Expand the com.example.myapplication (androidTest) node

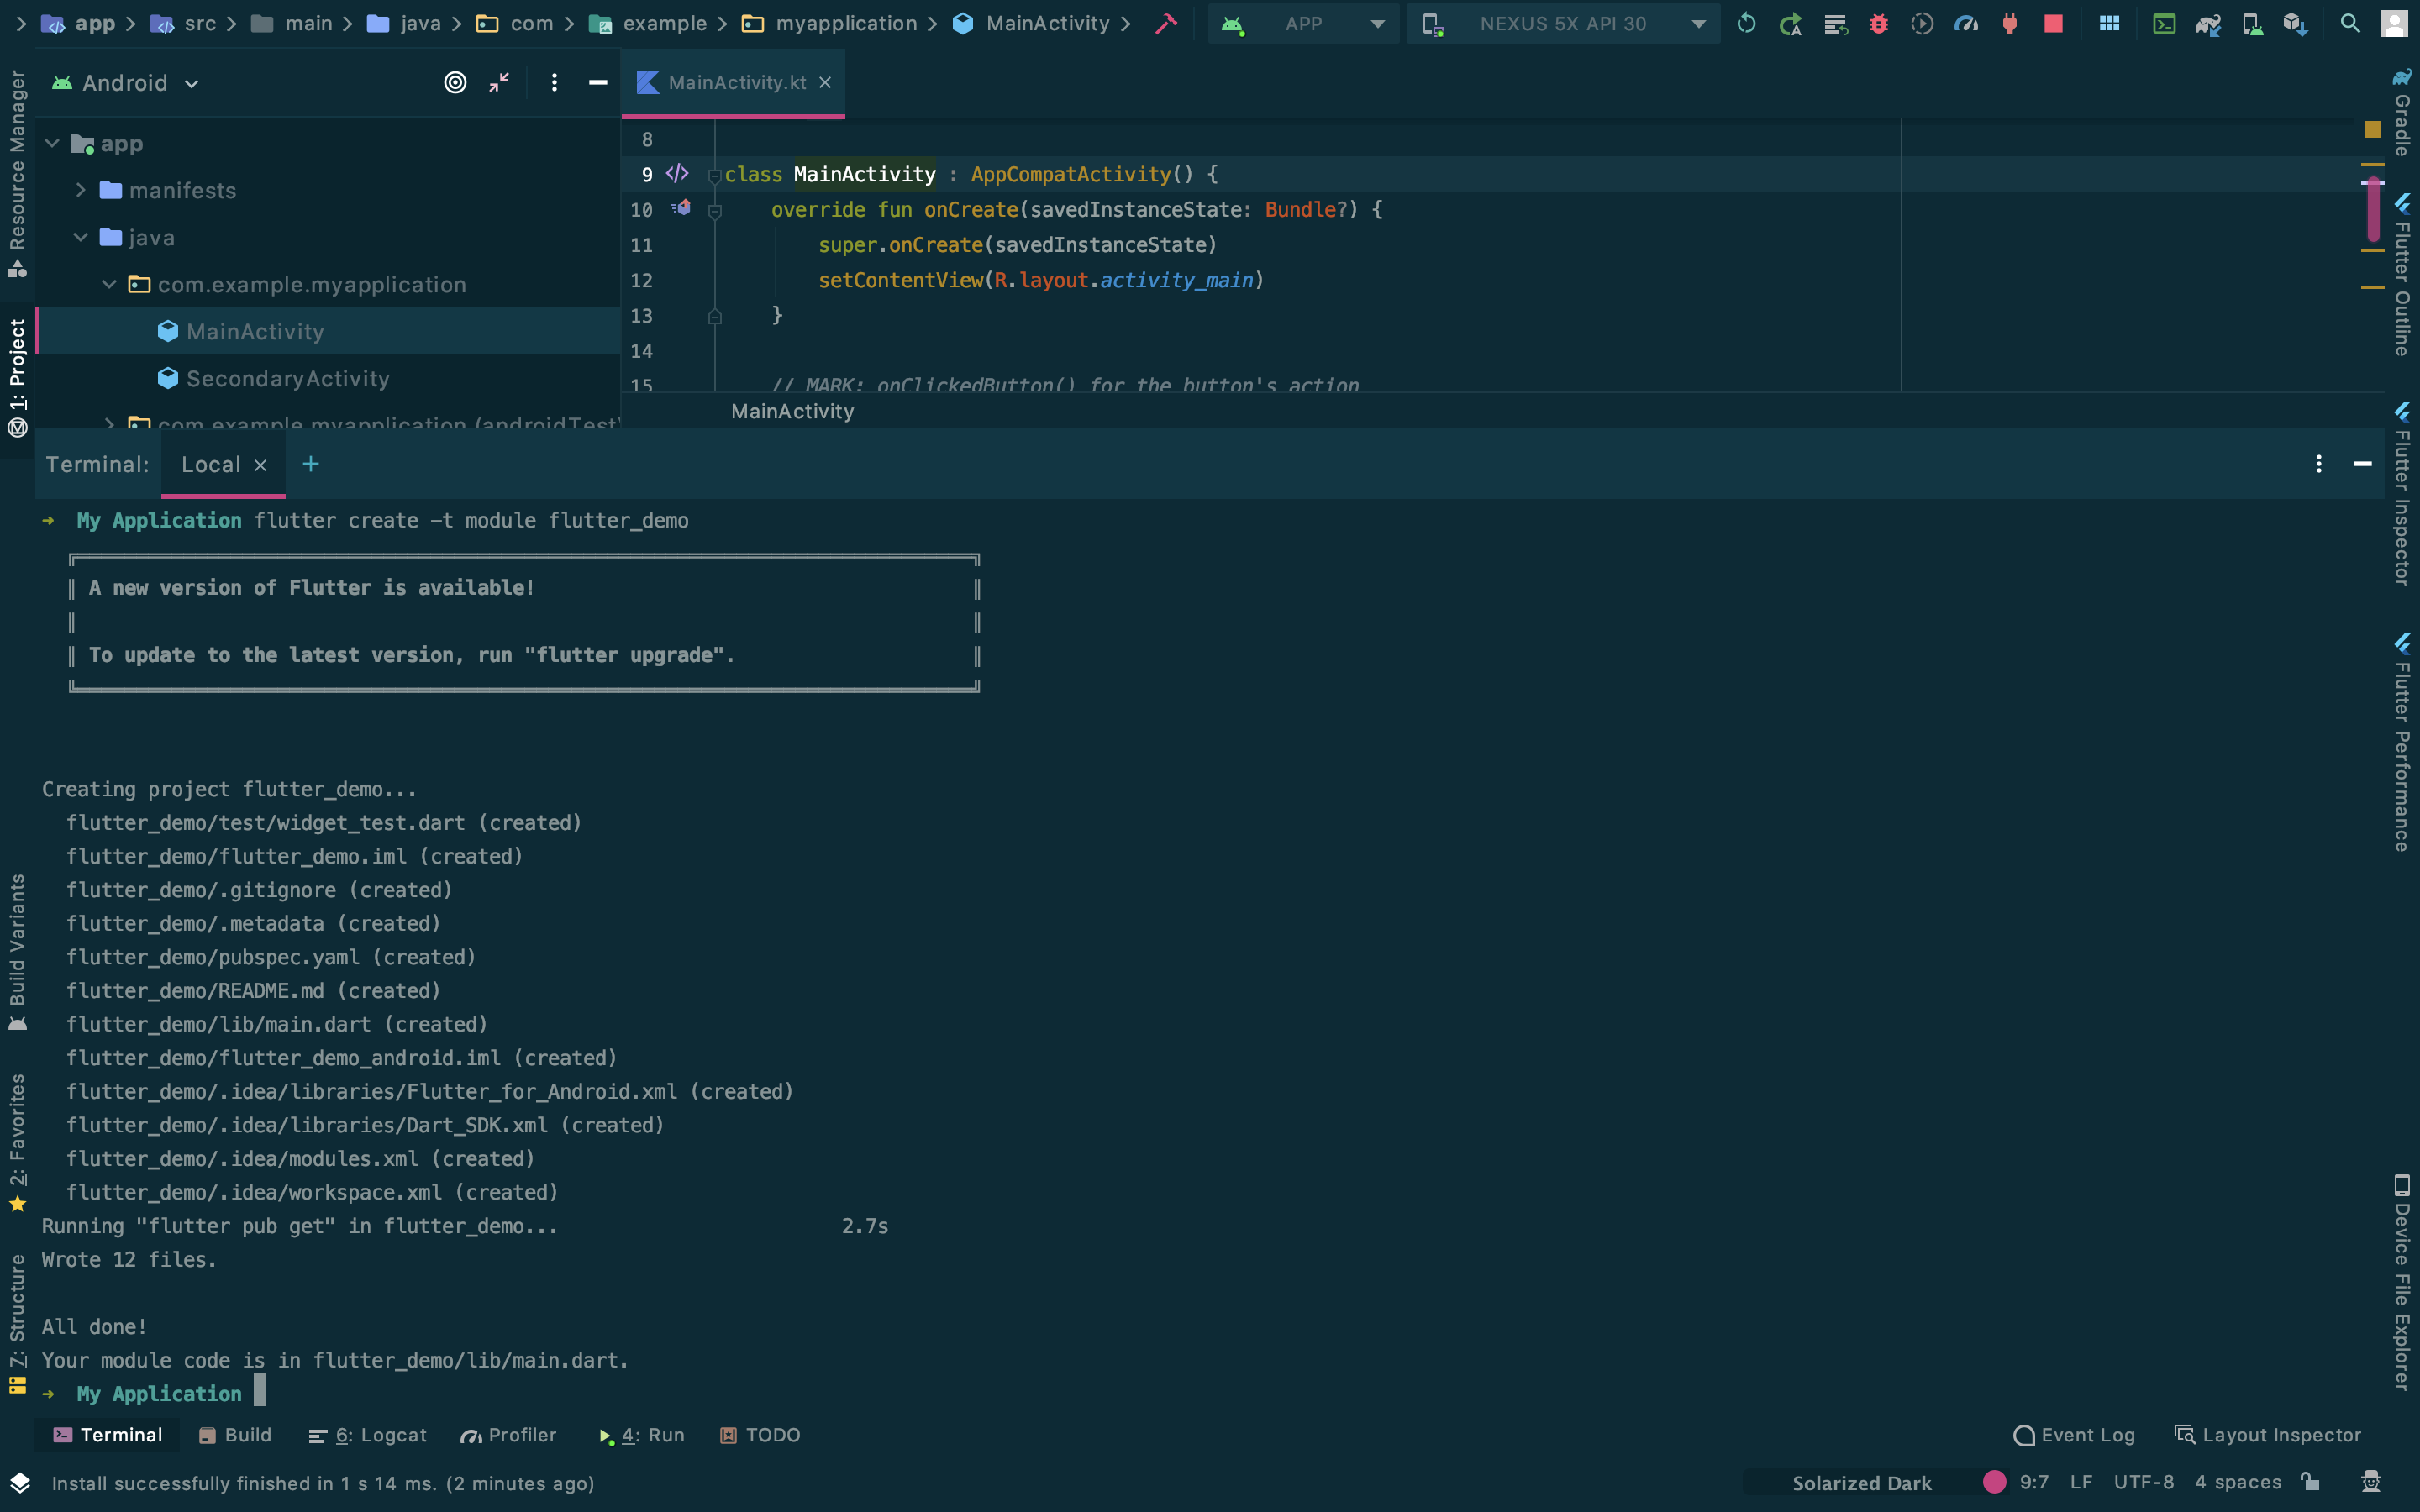pos(110,424)
